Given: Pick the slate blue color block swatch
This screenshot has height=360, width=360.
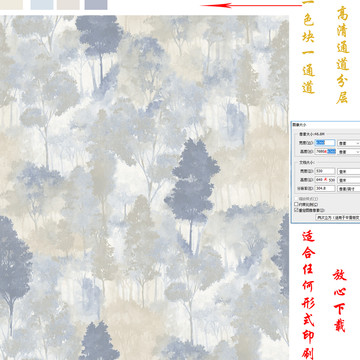Looking at the screenshot, I should pyautogui.click(x=96, y=4).
